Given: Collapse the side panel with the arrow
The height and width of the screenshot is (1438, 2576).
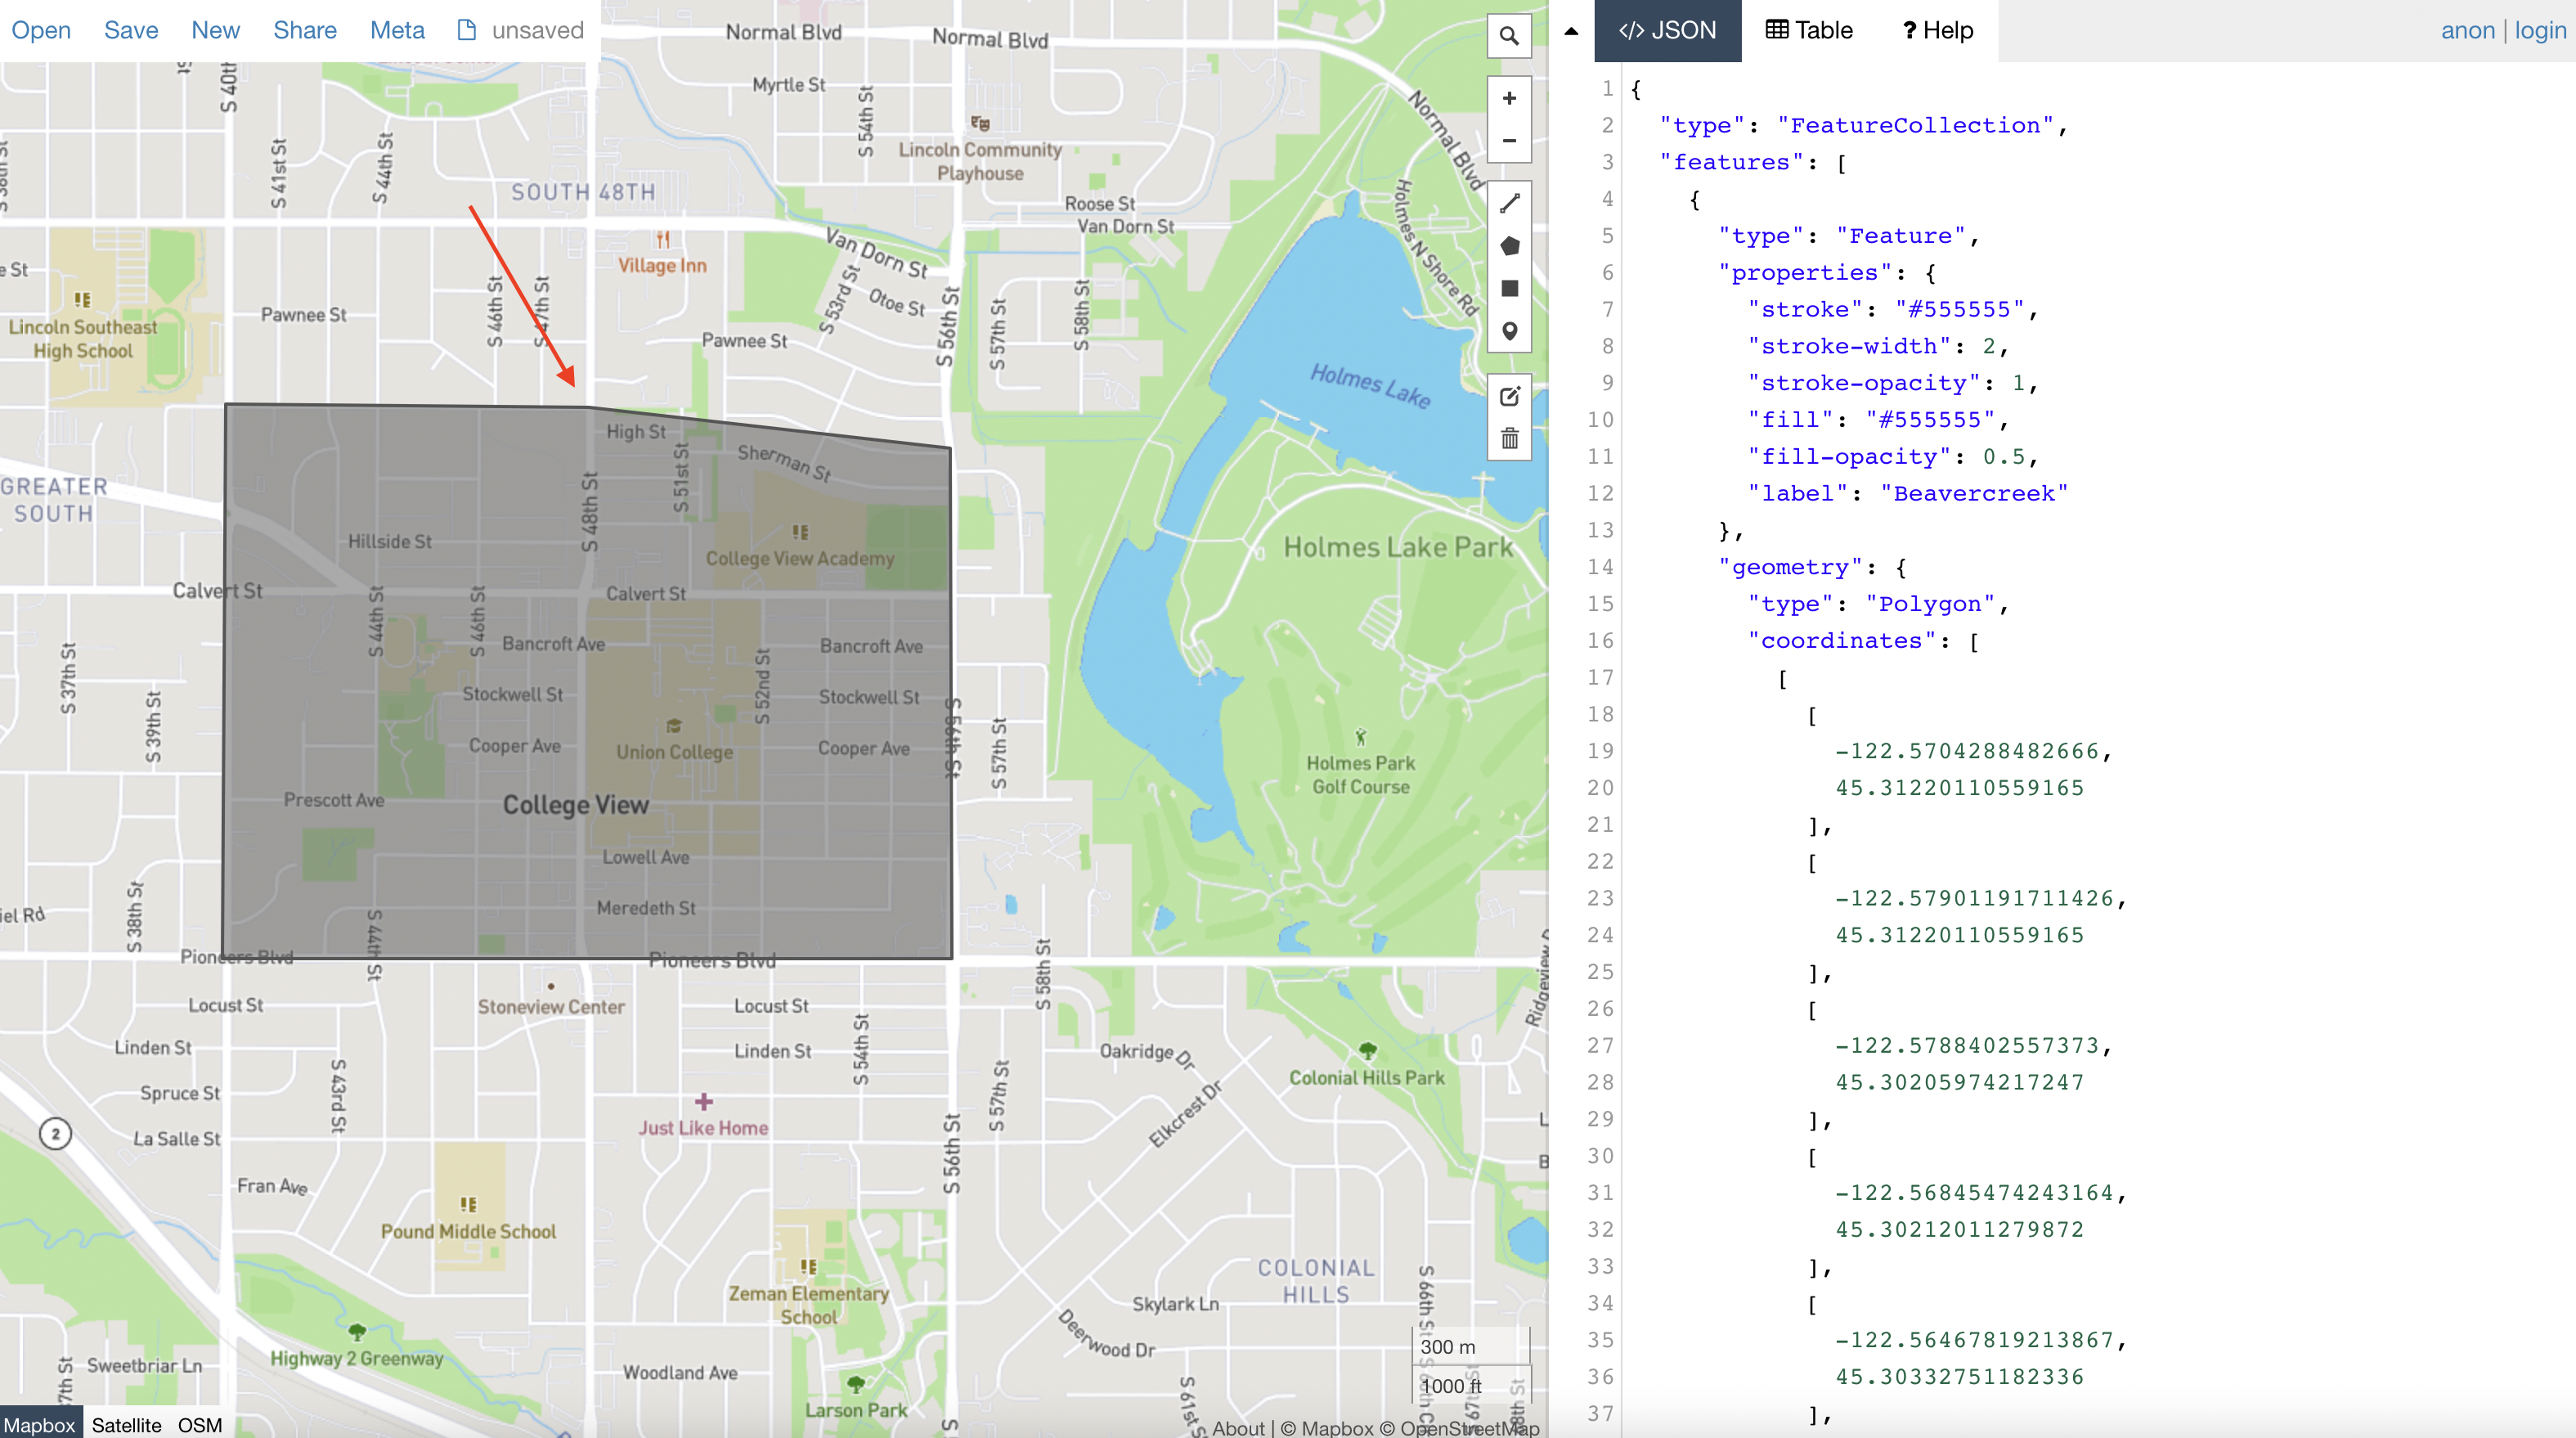Looking at the screenshot, I should (1571, 31).
